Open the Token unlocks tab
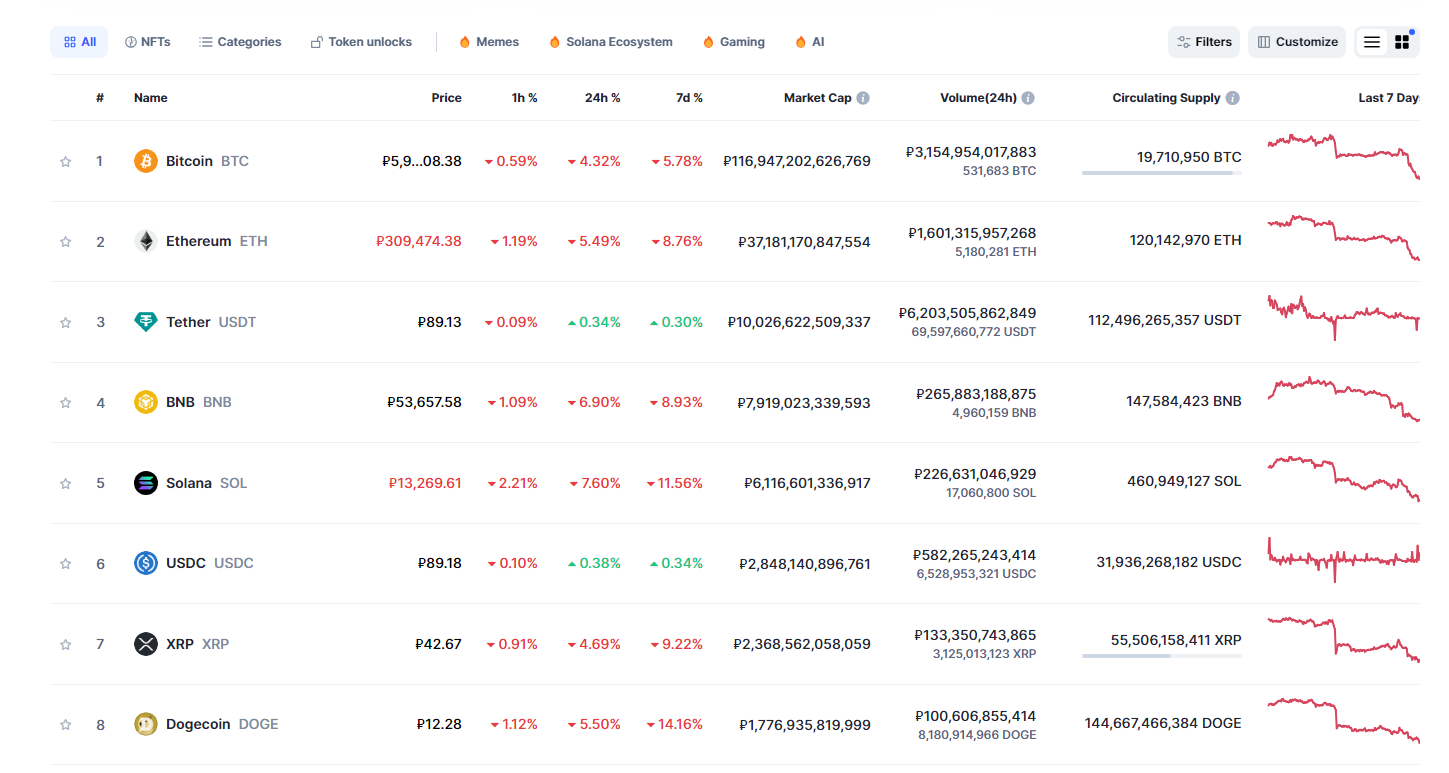 pyautogui.click(x=361, y=42)
